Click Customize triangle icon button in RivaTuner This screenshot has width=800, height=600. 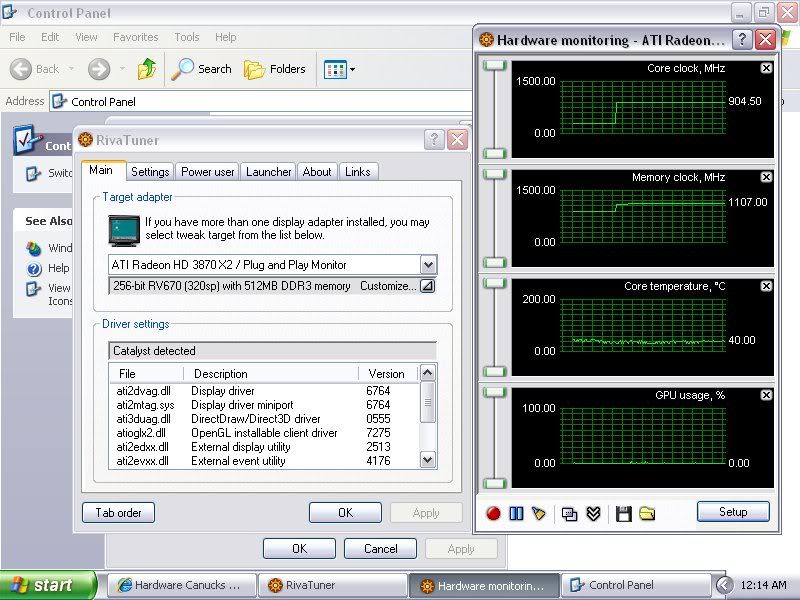pyautogui.click(x=427, y=286)
